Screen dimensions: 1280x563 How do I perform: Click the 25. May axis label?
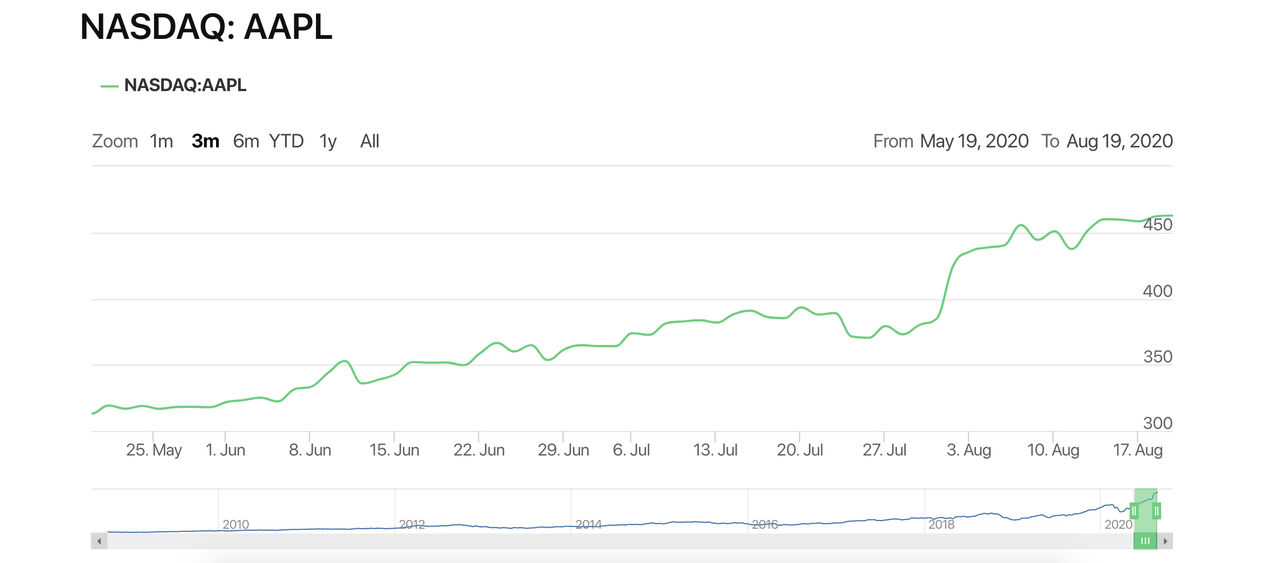click(154, 450)
